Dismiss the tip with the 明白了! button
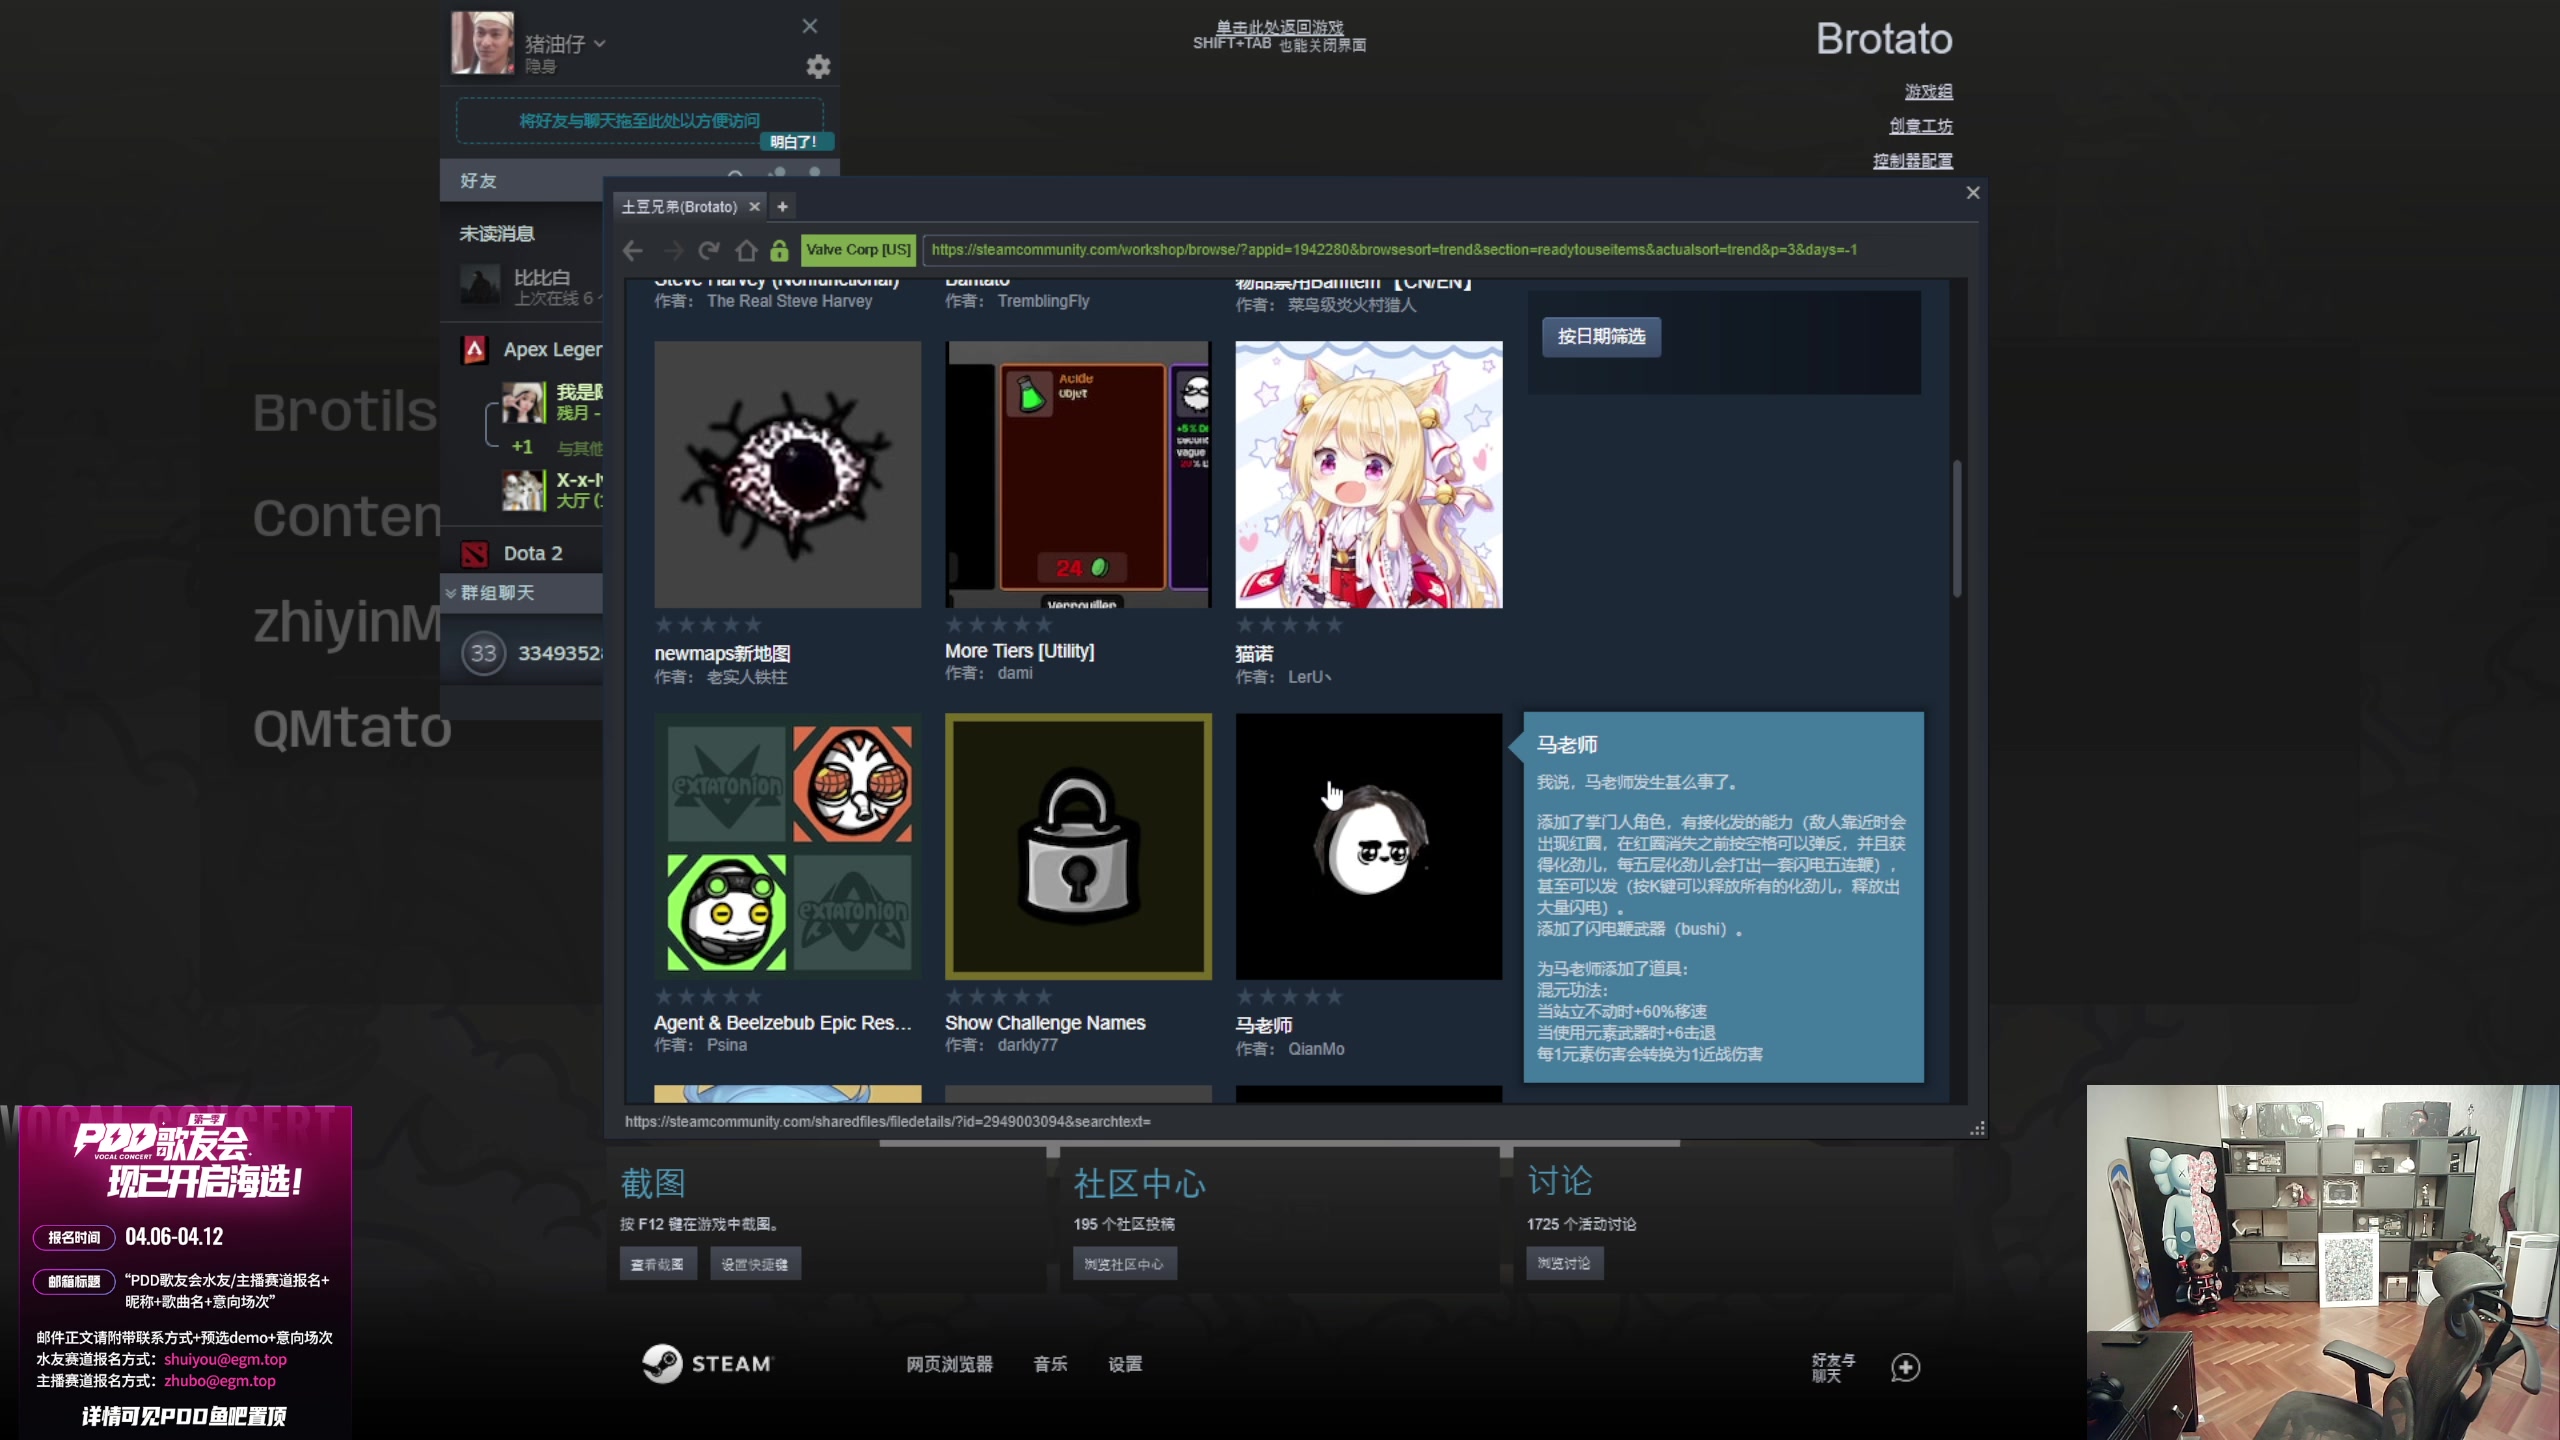Screen dimensions: 2560x1440 click(x=795, y=142)
